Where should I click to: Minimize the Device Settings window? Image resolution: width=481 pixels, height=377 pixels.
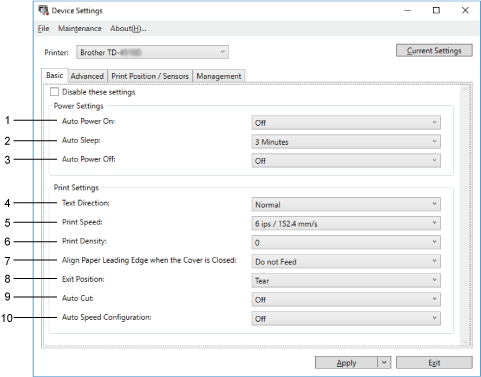[407, 11]
